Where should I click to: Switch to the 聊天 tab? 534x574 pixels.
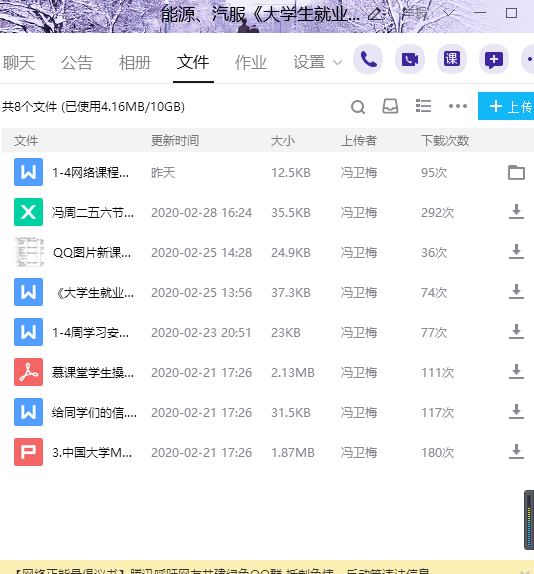(x=19, y=63)
